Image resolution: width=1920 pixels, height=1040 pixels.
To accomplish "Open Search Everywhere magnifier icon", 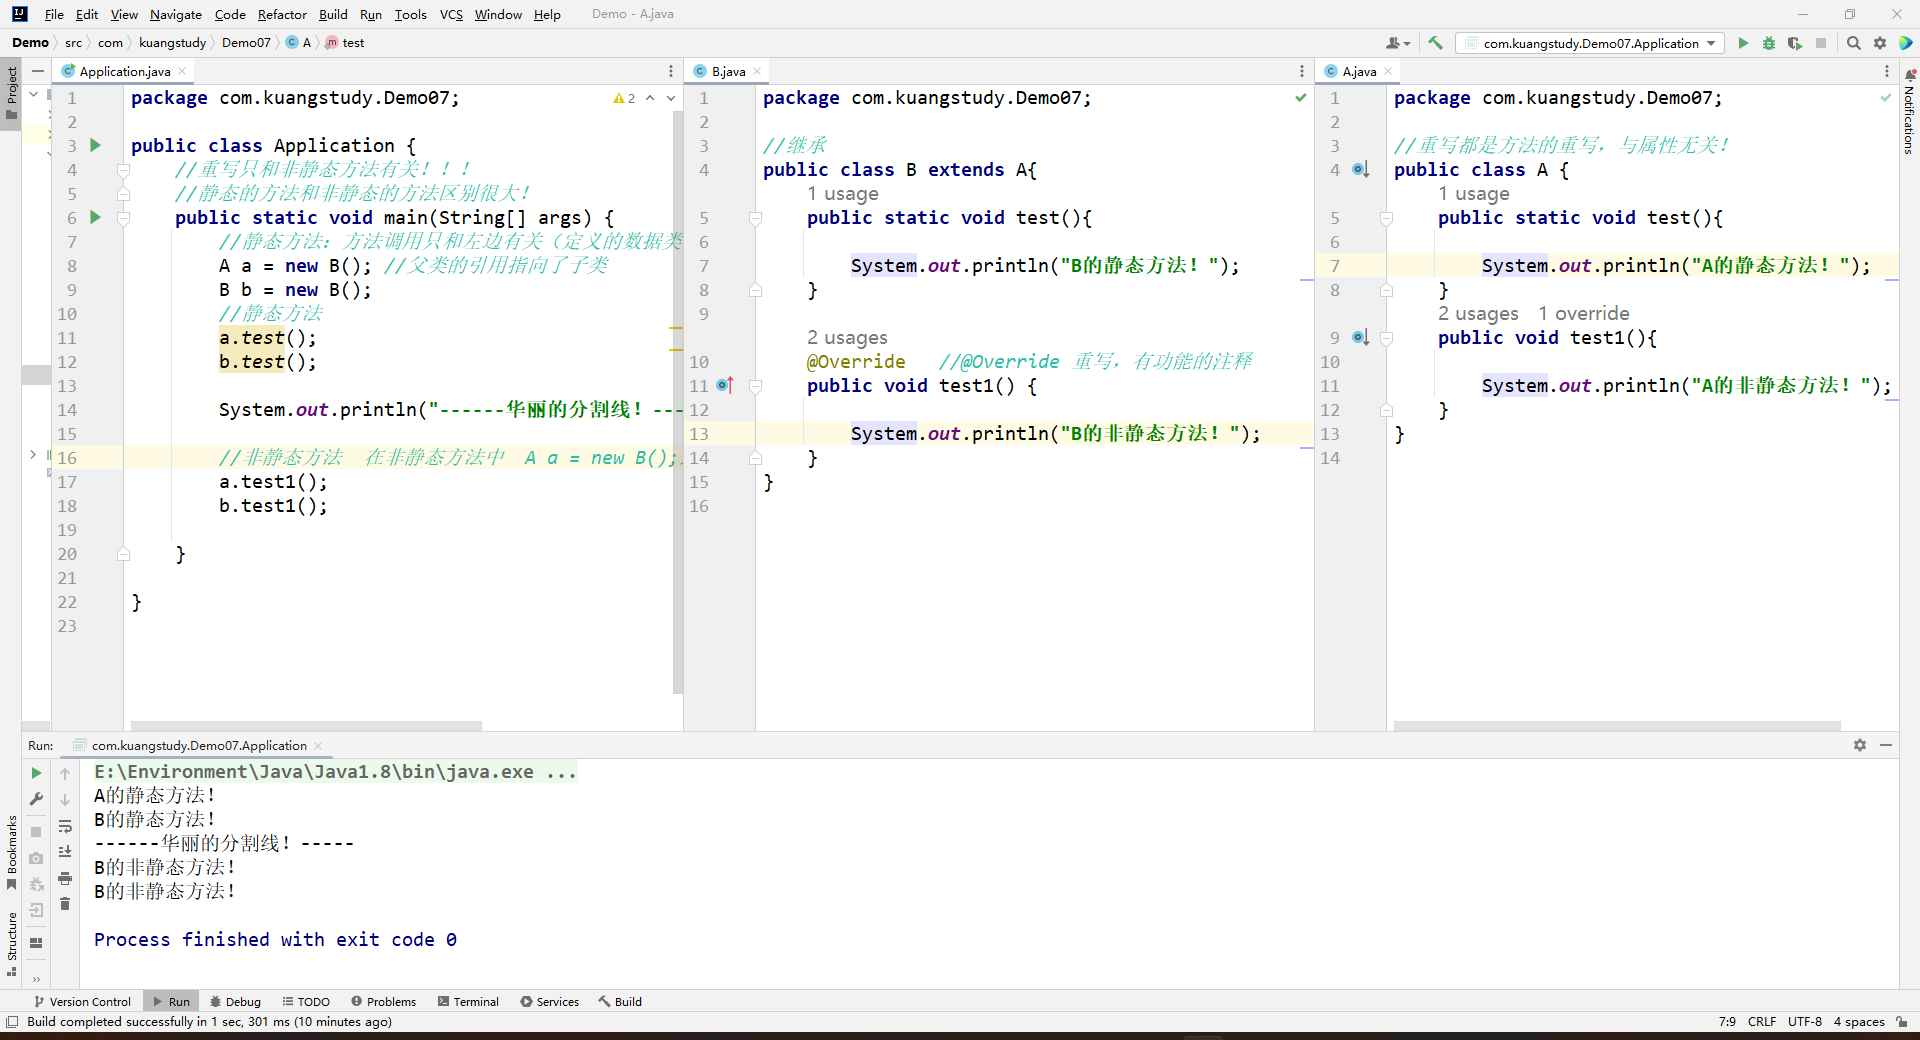I will tap(1854, 43).
